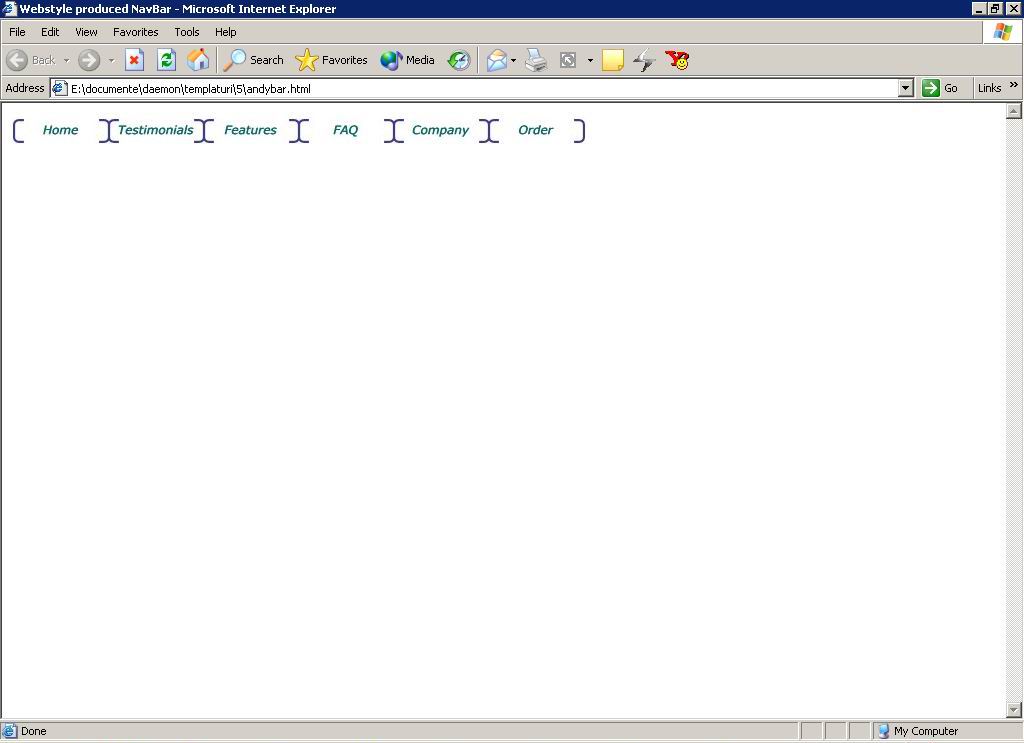The image size is (1024, 743).
Task: Expand the Mail button dropdown arrow
Action: pyautogui.click(x=513, y=60)
